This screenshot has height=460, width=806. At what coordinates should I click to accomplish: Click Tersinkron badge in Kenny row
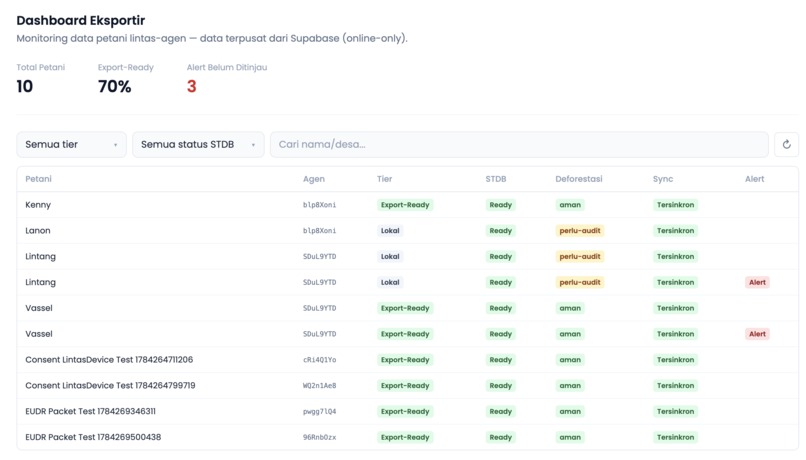tap(675, 205)
